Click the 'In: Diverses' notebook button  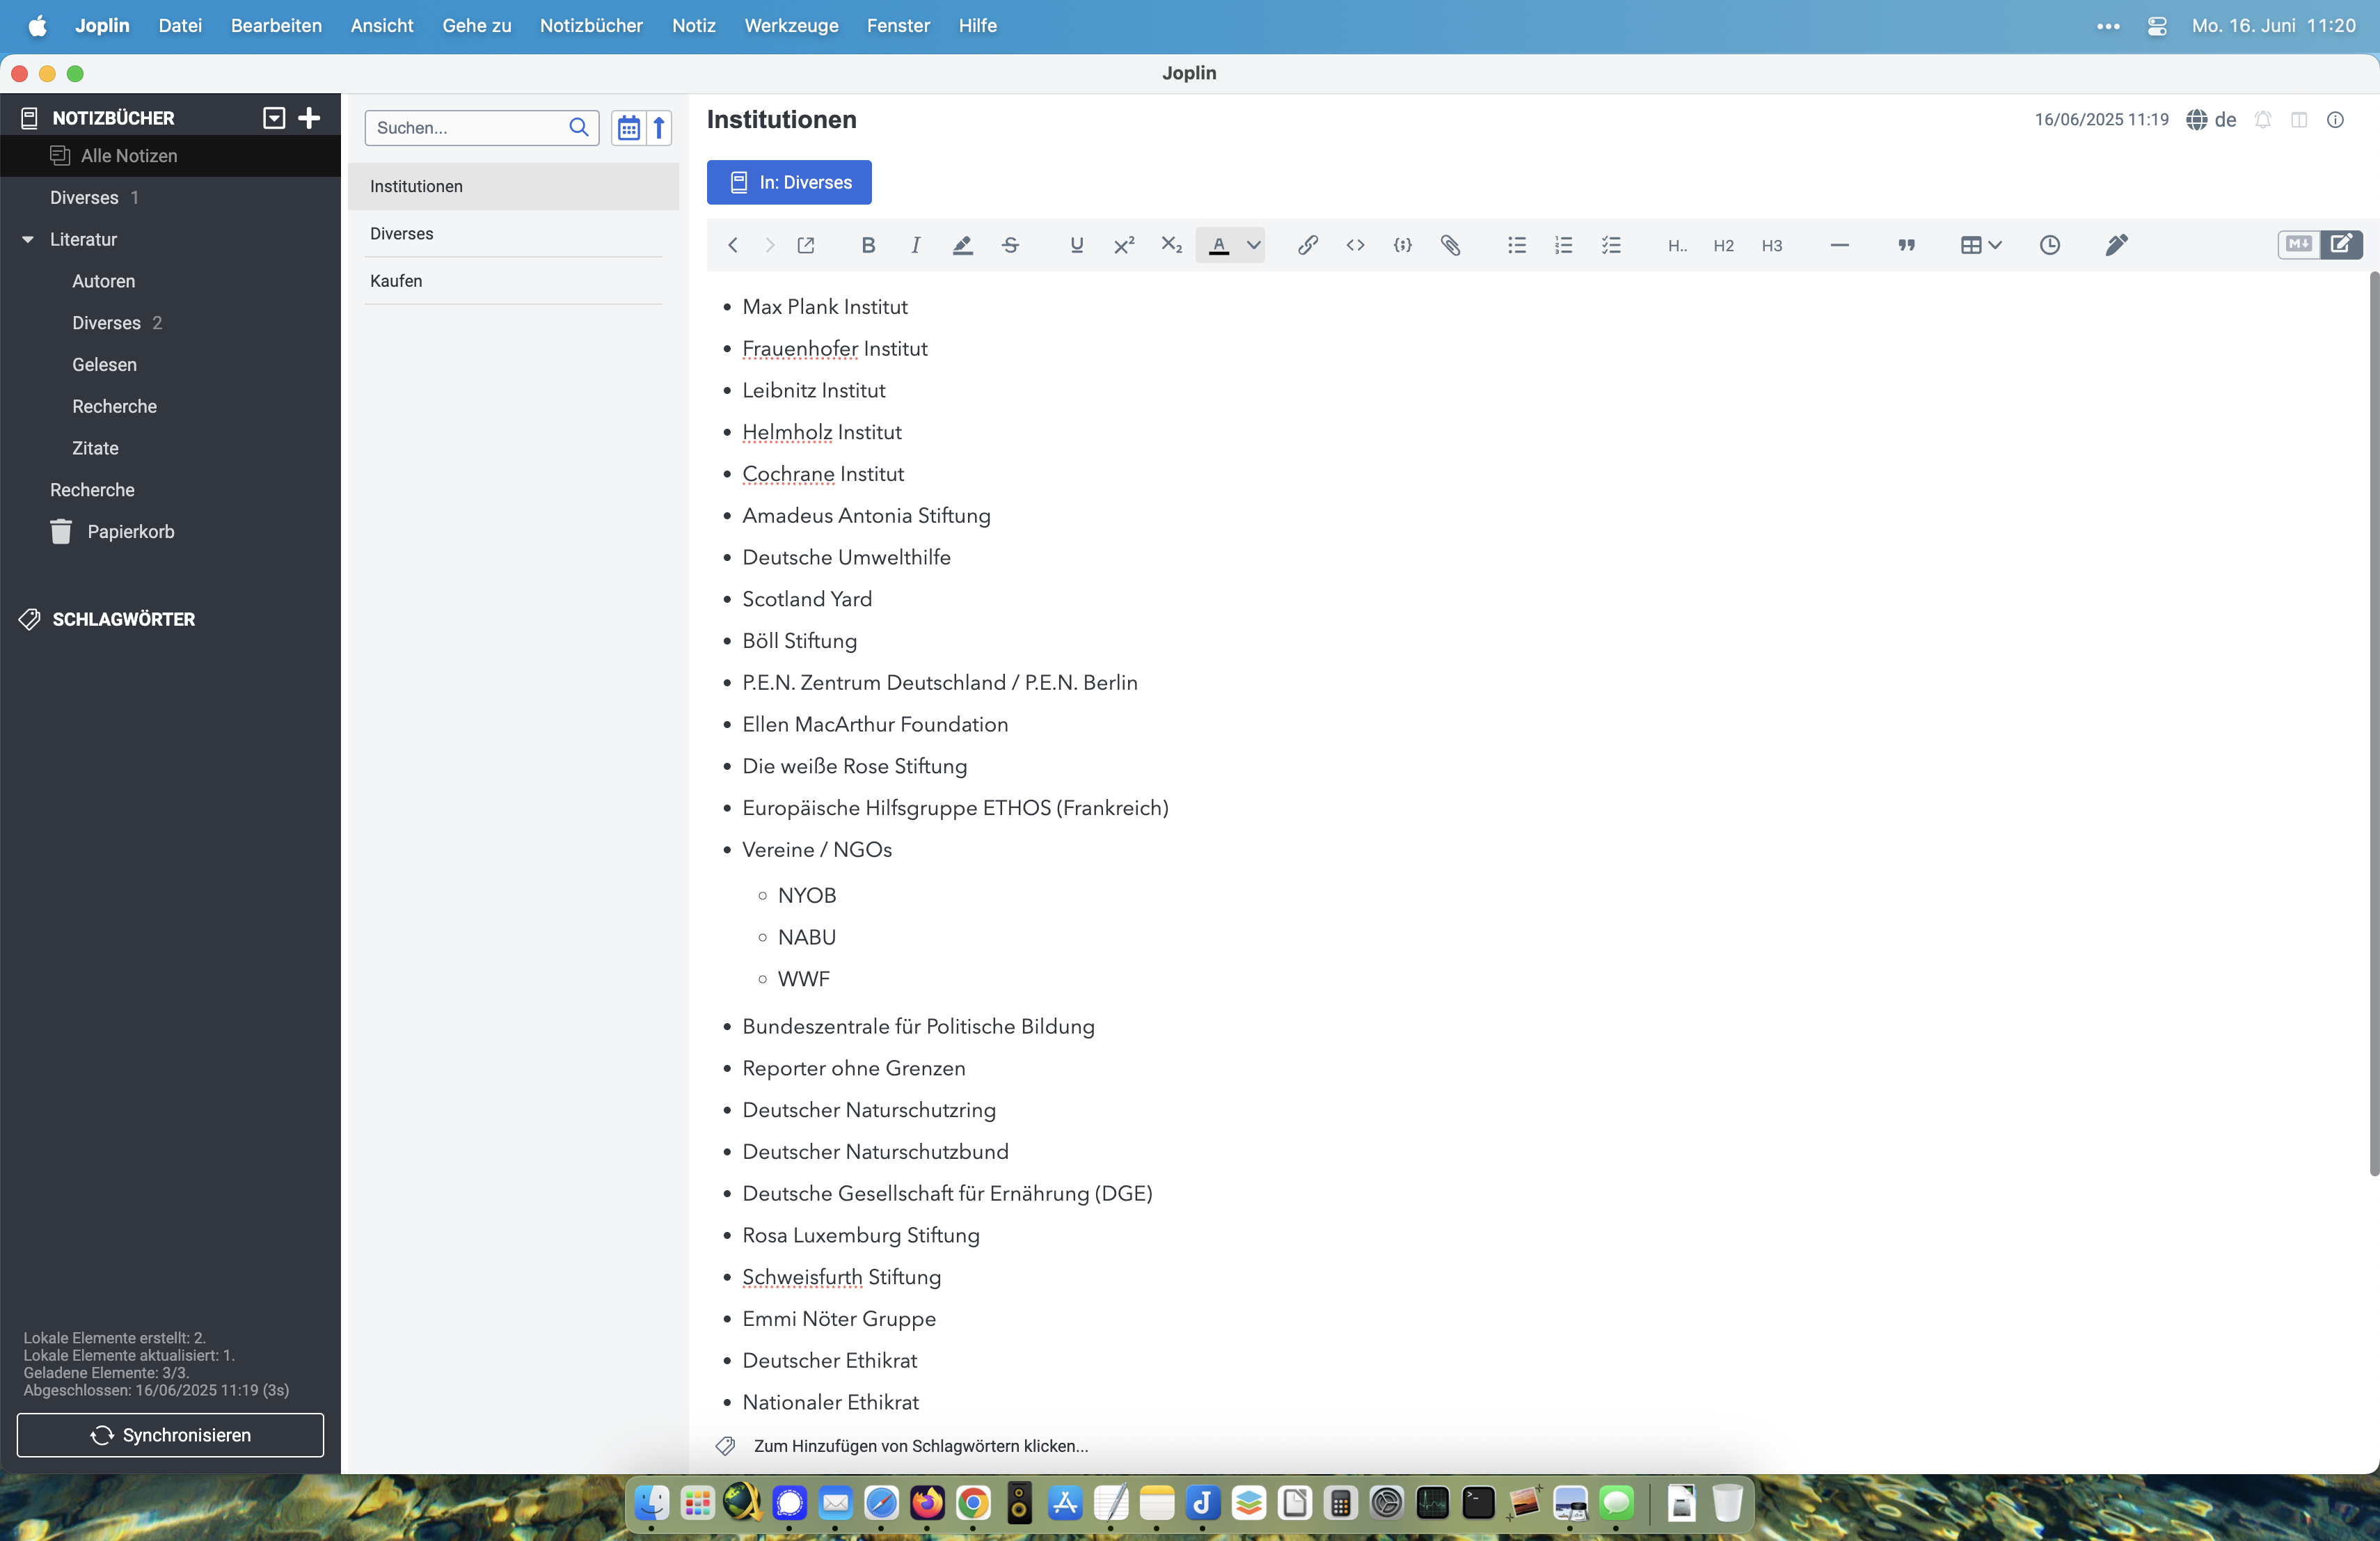click(x=789, y=182)
